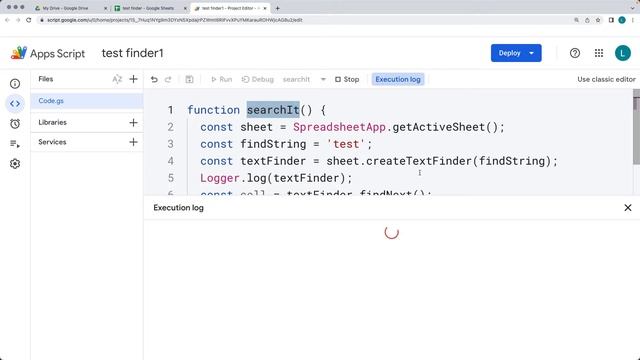Open the Triggers alarm clock icon
The image size is (640, 360).
pyautogui.click(x=15, y=124)
